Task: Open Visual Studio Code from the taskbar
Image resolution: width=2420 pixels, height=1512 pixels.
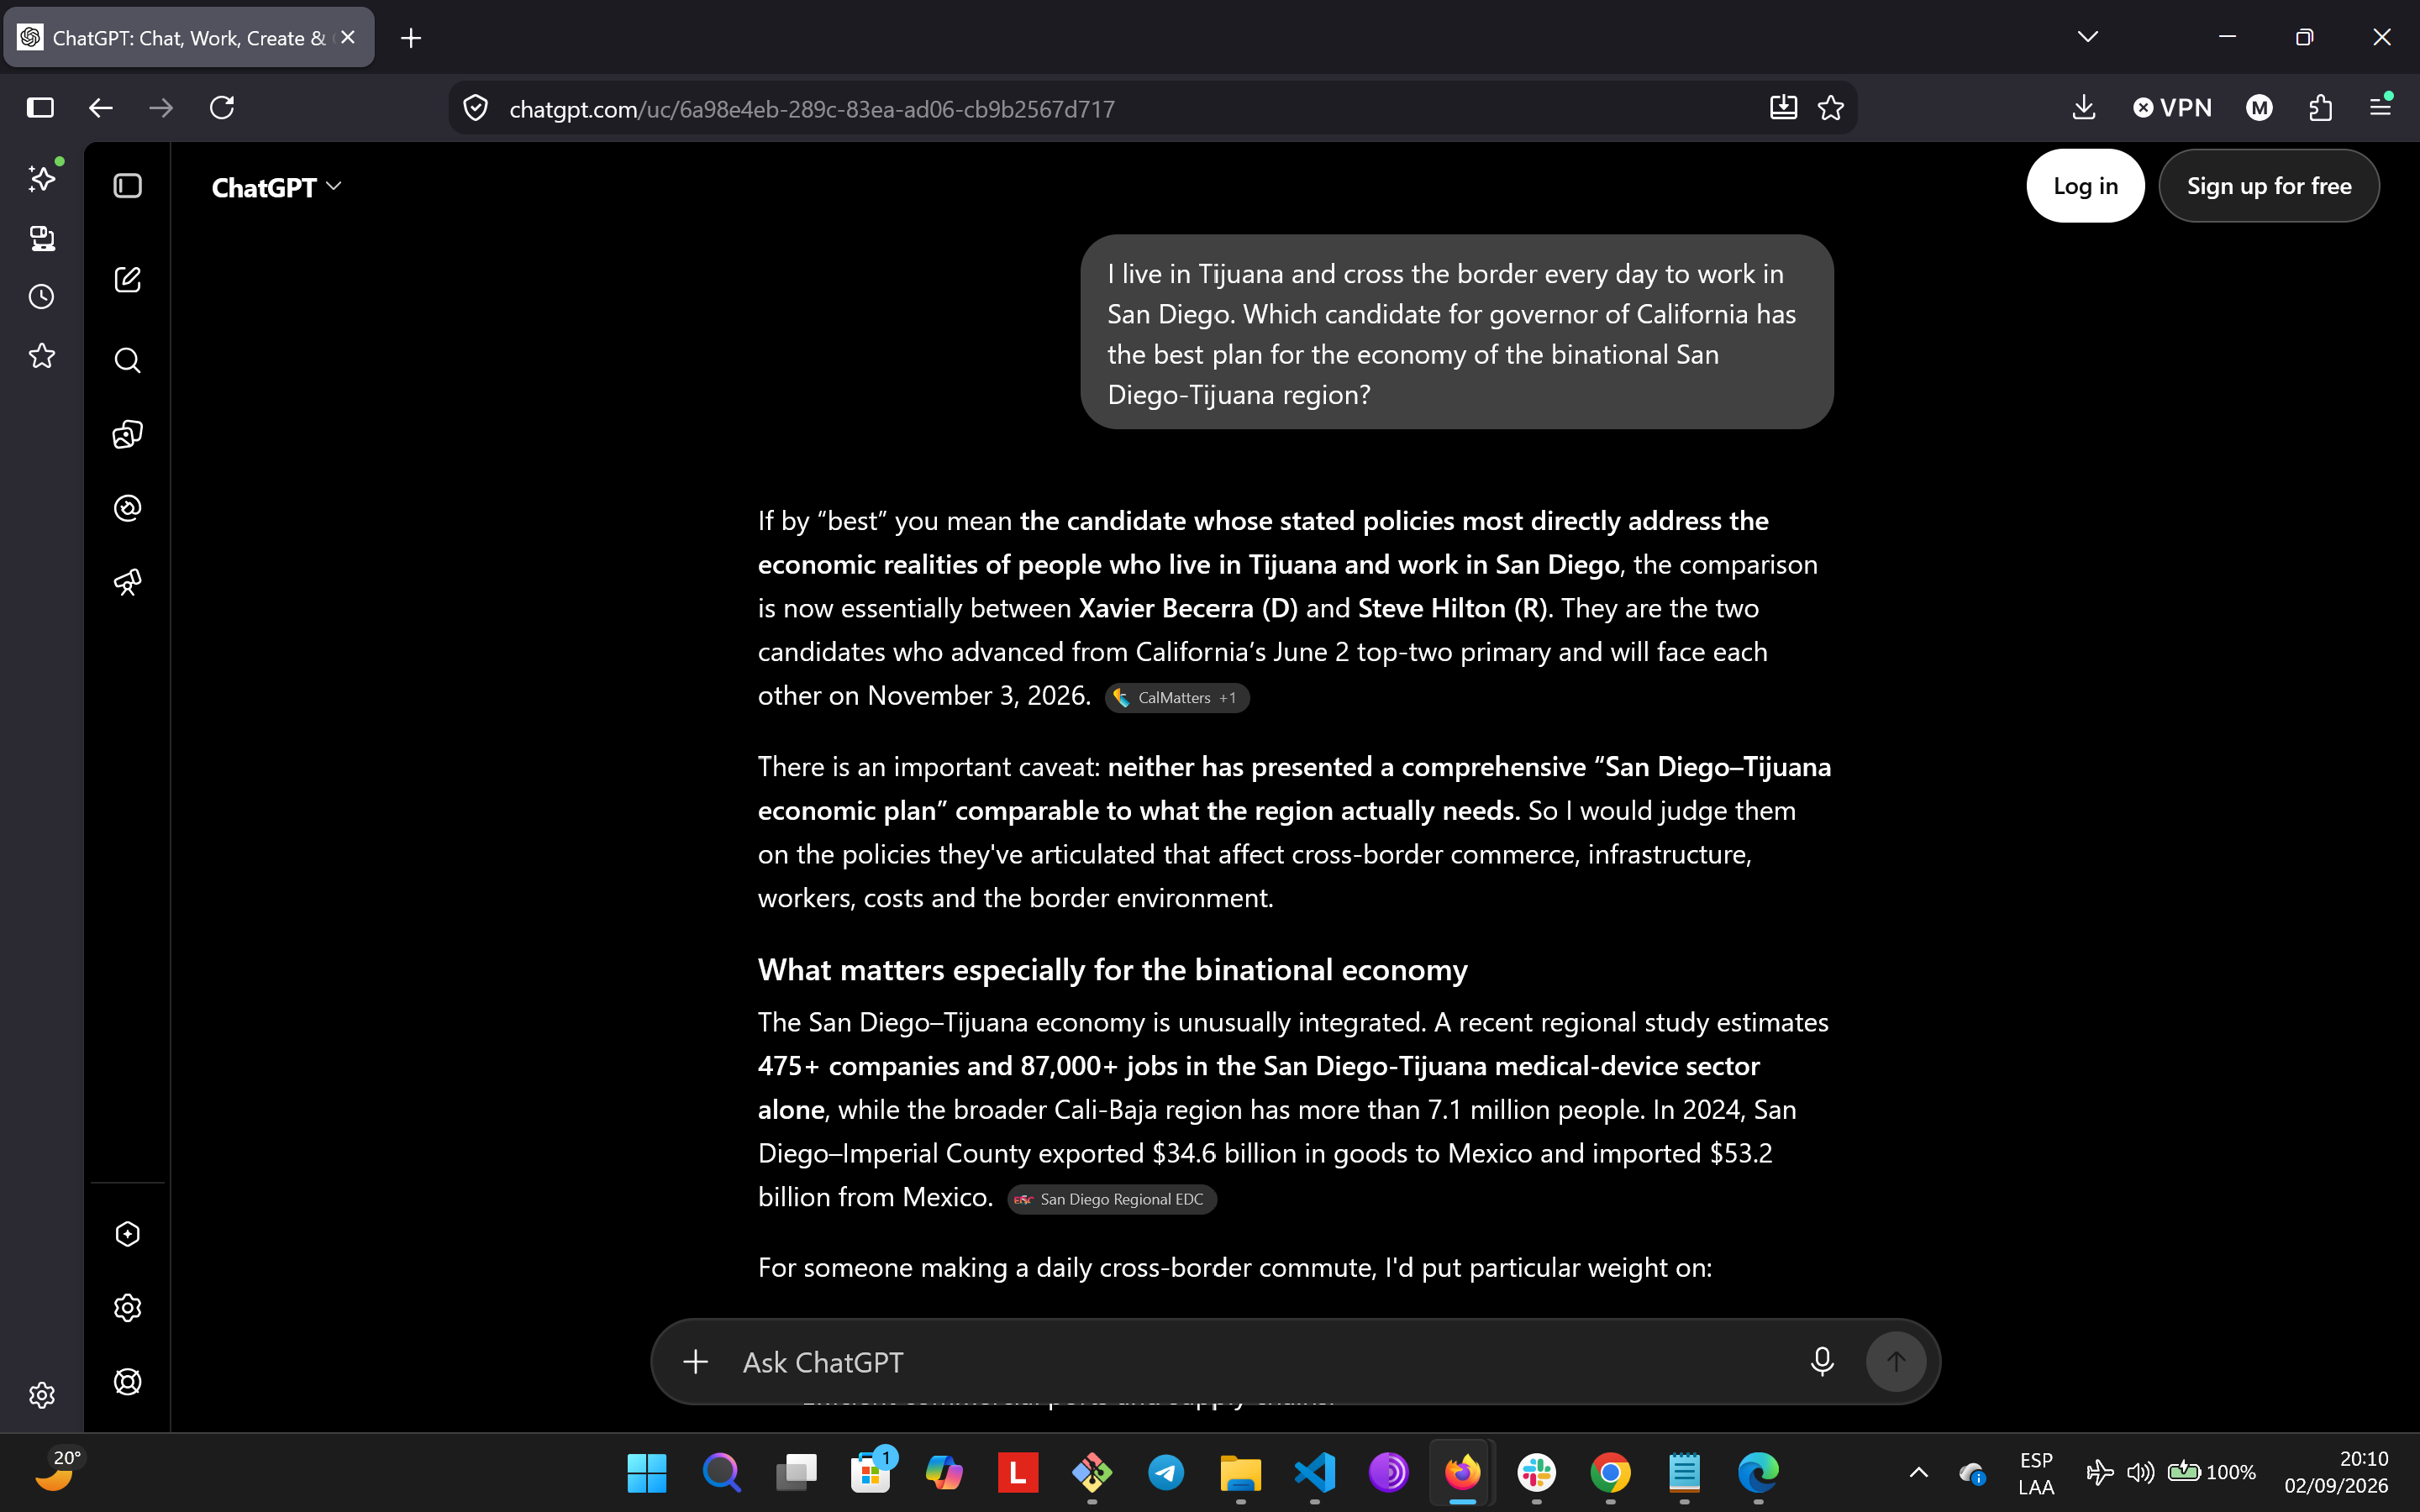Action: [1315, 1473]
